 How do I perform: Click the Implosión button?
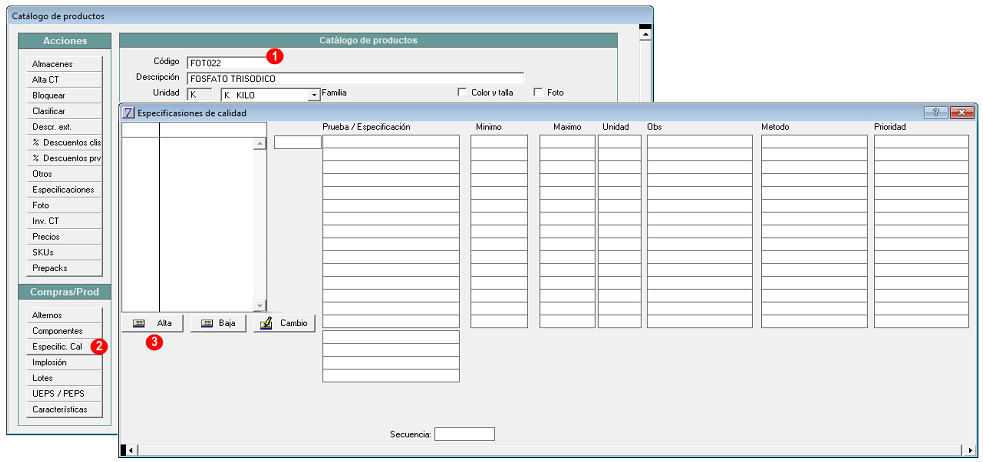(x=65, y=362)
